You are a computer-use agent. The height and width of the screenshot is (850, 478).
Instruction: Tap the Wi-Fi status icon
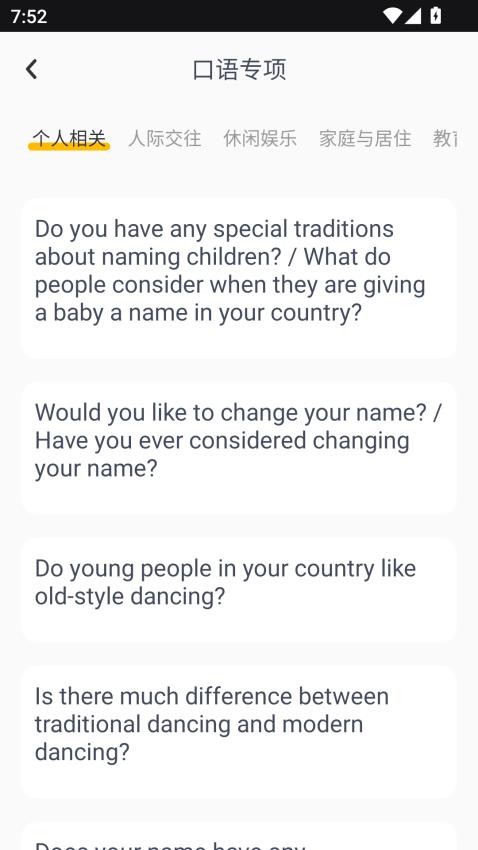(x=392, y=16)
